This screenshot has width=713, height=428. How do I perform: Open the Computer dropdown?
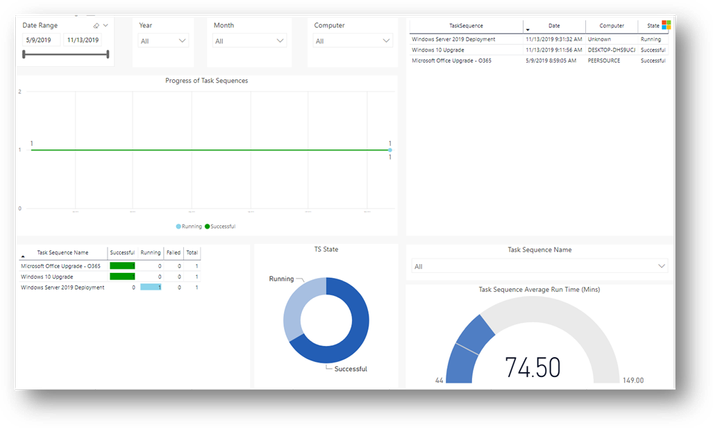(352, 41)
